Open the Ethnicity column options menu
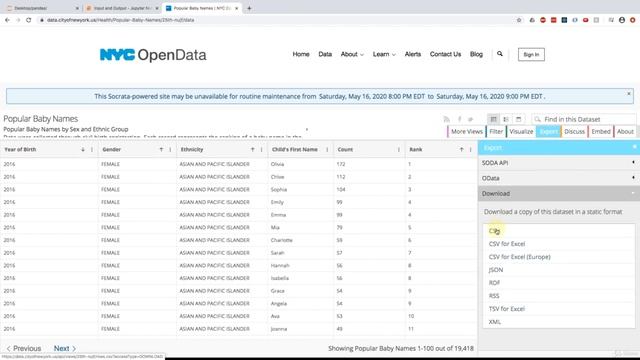The height and width of the screenshot is (360, 640). [262, 149]
